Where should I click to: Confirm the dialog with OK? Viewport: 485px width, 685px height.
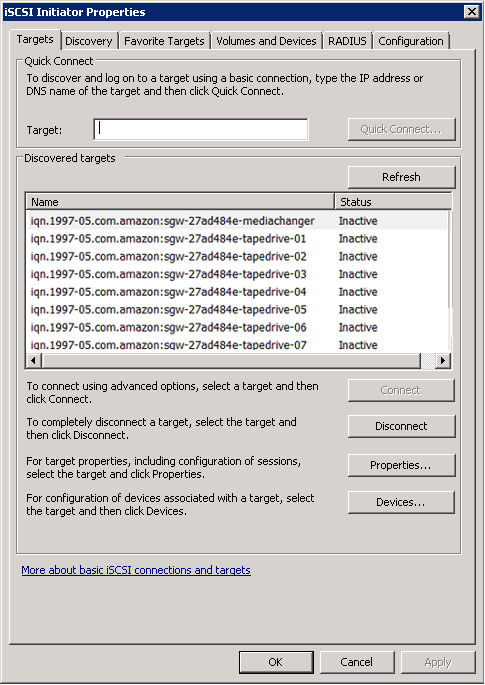[x=276, y=662]
